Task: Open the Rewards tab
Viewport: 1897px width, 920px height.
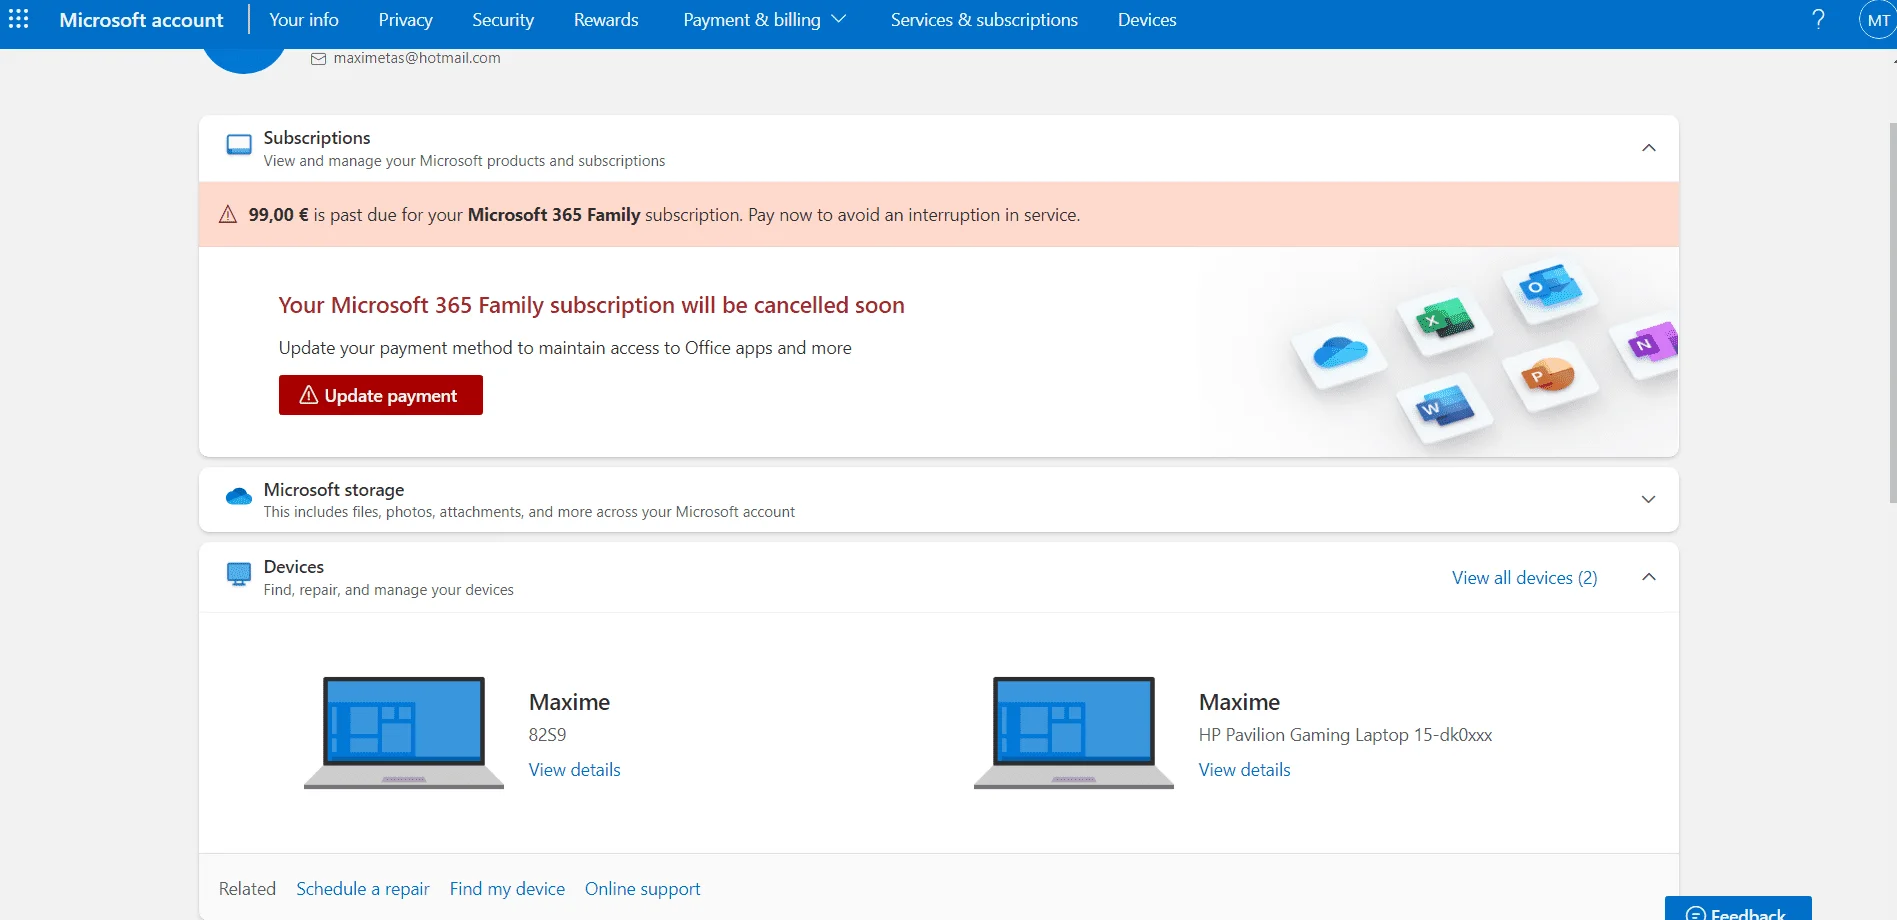Action: click(x=606, y=20)
